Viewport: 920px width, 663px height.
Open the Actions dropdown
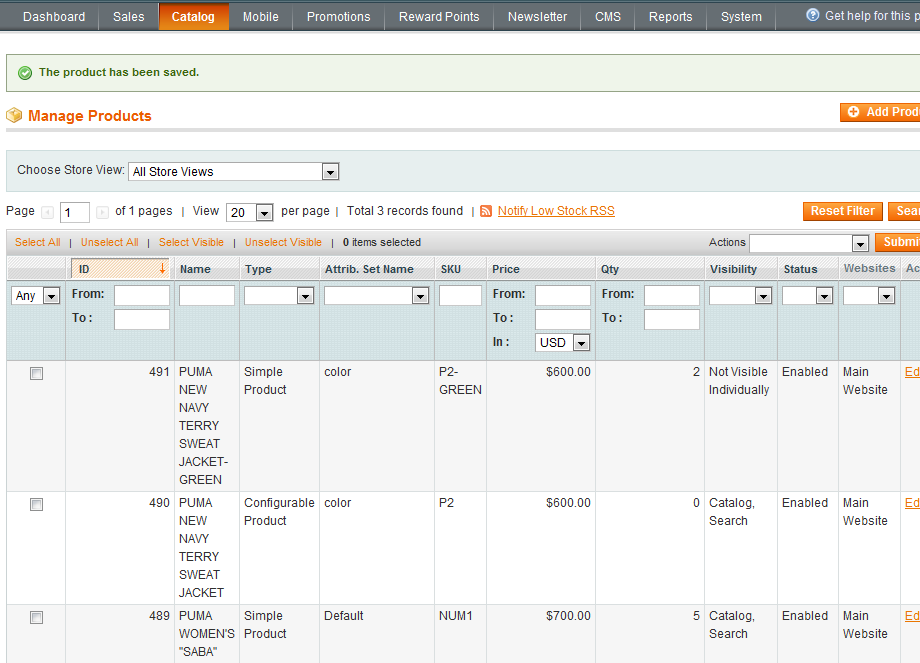click(x=809, y=243)
